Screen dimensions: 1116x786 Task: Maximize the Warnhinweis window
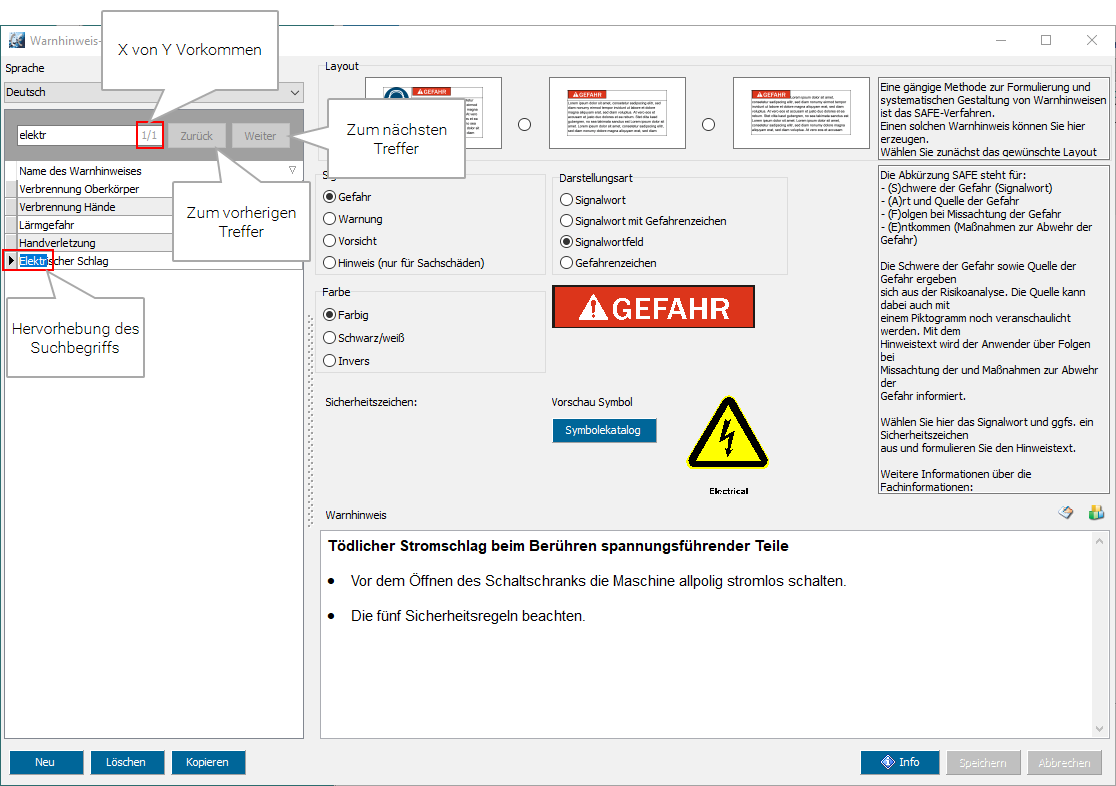[1045, 41]
